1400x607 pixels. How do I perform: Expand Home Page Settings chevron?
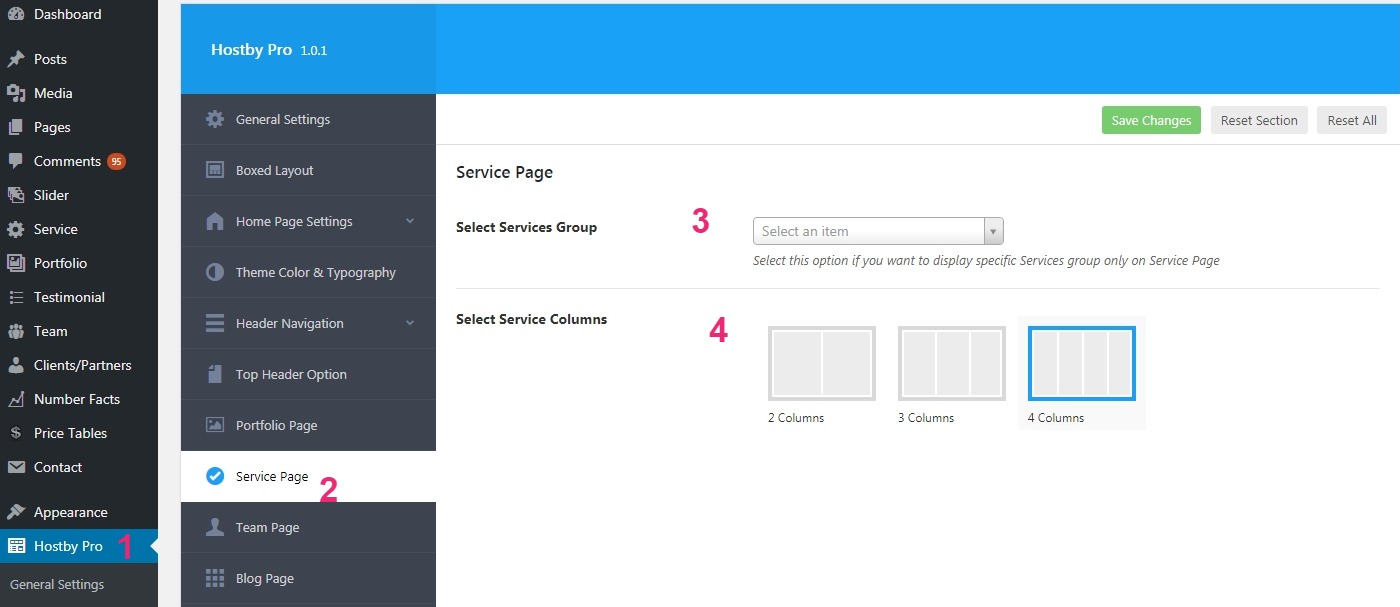[410, 221]
